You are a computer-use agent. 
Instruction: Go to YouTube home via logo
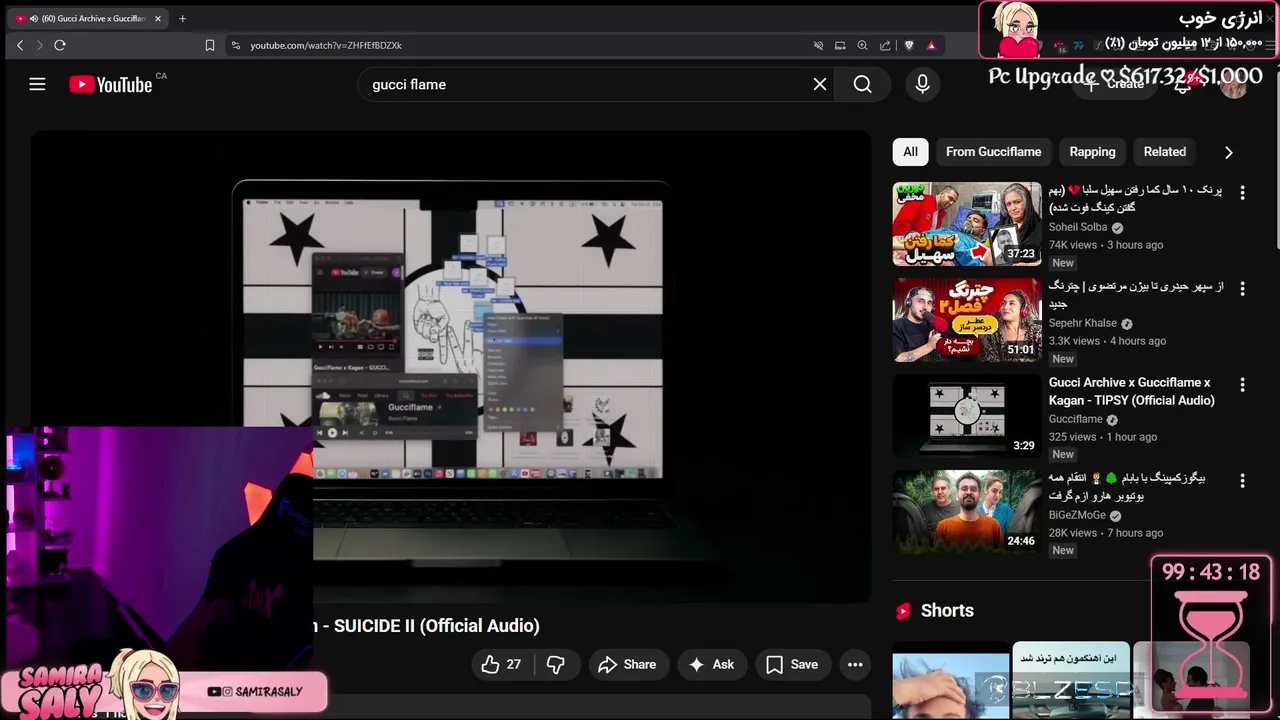point(111,85)
